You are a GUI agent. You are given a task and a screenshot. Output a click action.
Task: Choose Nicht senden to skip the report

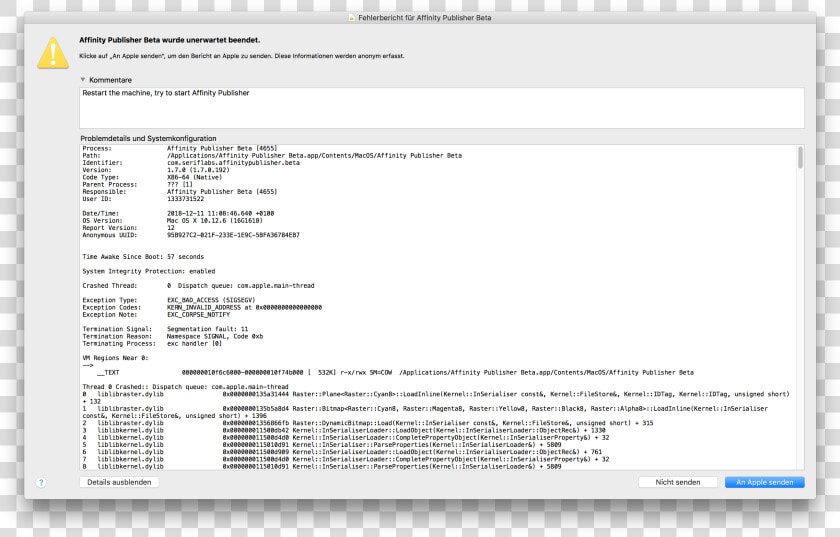tap(678, 482)
